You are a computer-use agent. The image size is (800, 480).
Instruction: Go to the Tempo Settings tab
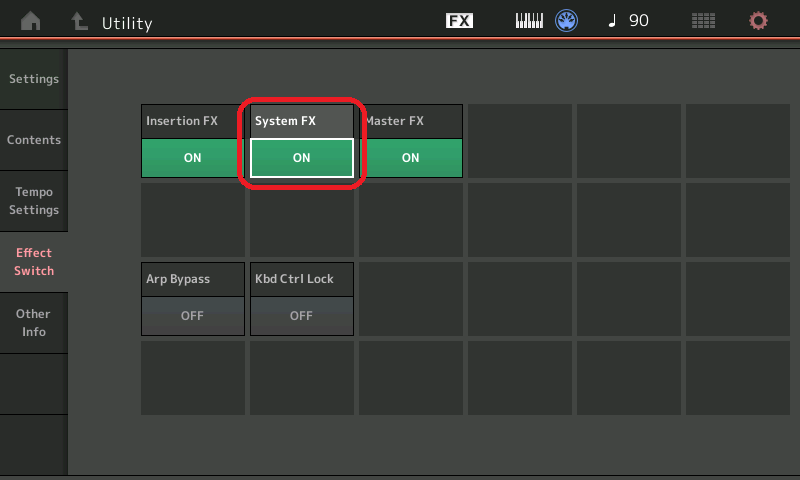point(34,201)
